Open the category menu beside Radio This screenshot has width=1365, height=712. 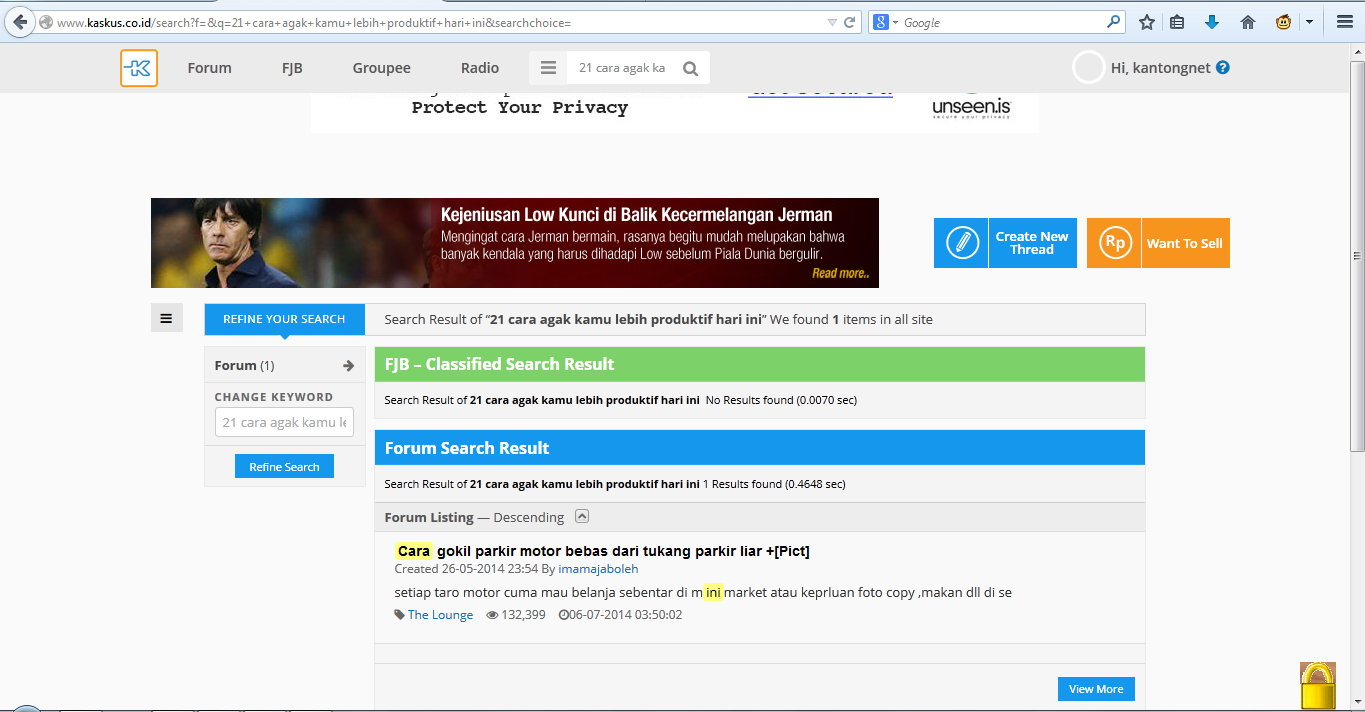pos(548,68)
